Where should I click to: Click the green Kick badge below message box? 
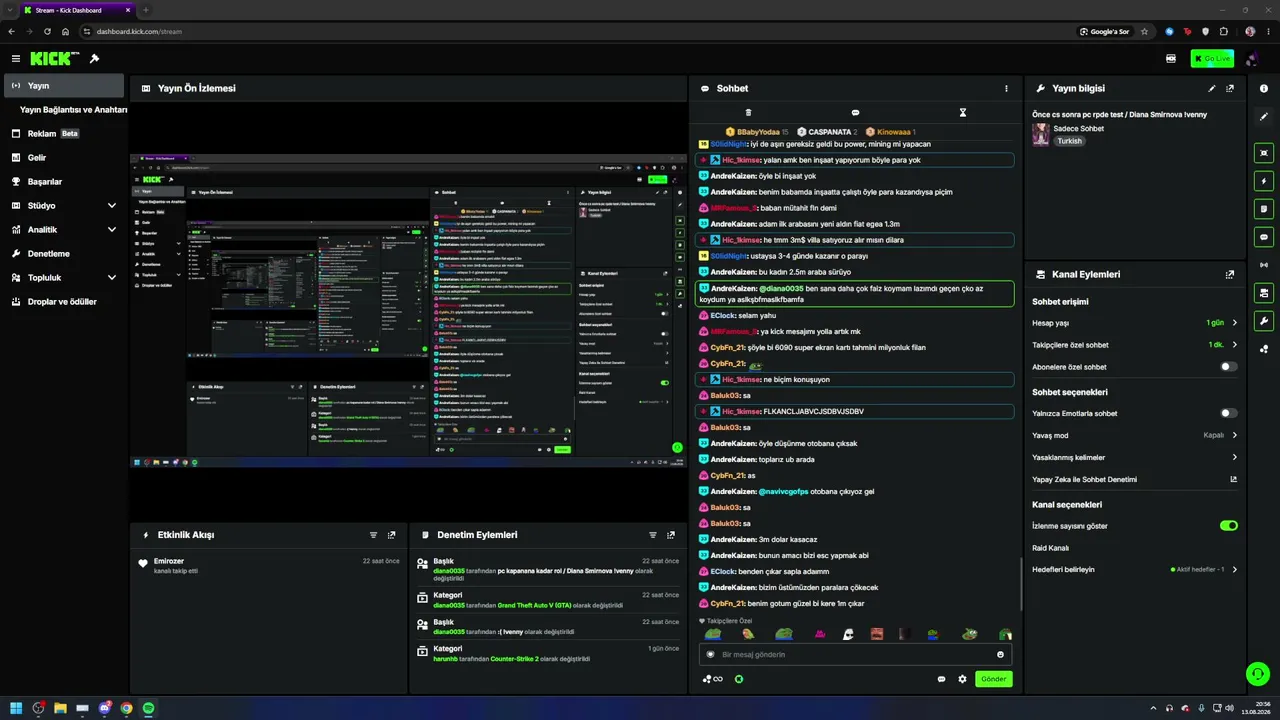[739, 679]
